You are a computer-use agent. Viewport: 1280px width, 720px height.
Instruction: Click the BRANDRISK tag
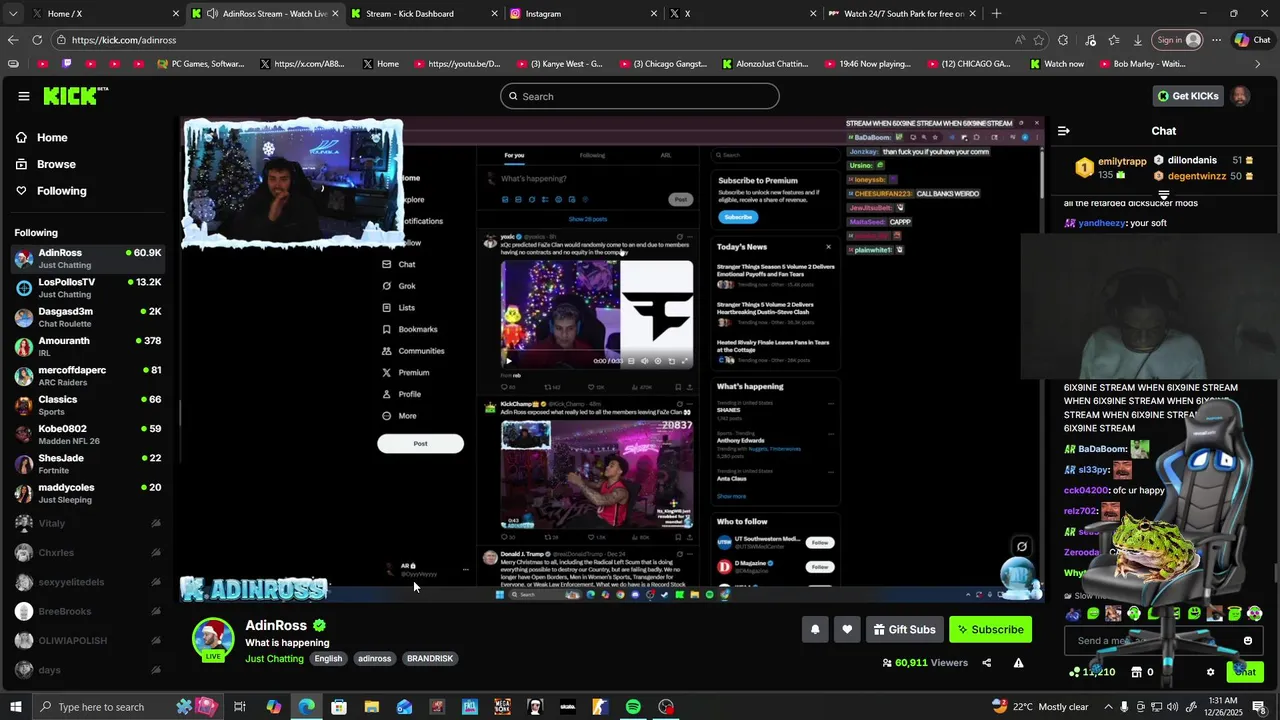coord(430,659)
